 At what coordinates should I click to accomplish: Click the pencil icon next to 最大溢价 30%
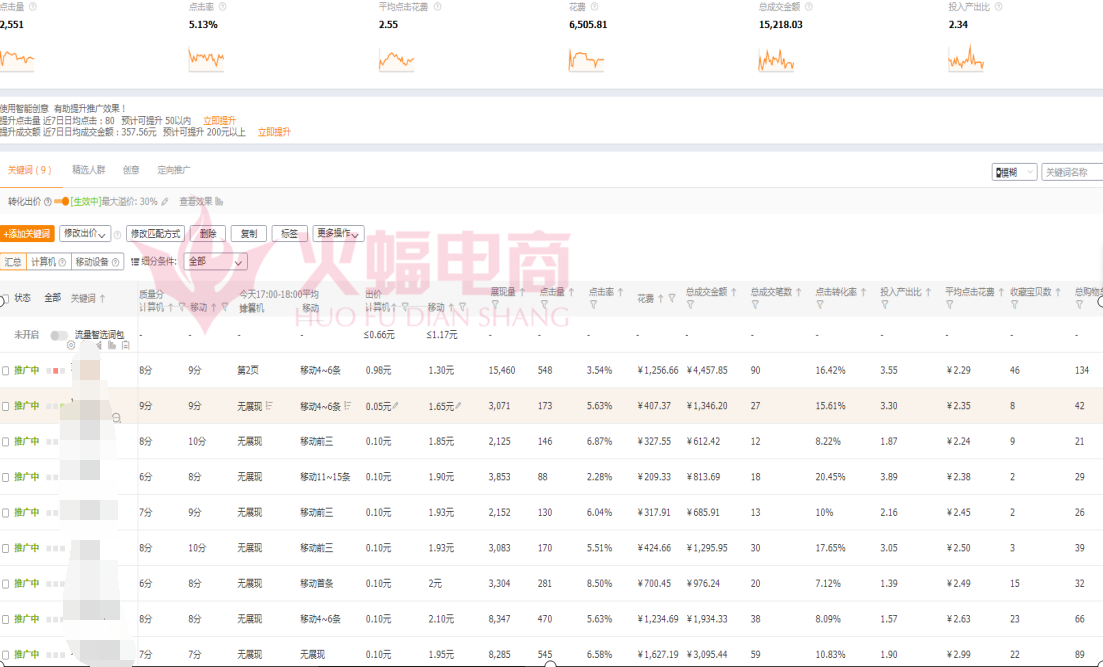tap(165, 201)
